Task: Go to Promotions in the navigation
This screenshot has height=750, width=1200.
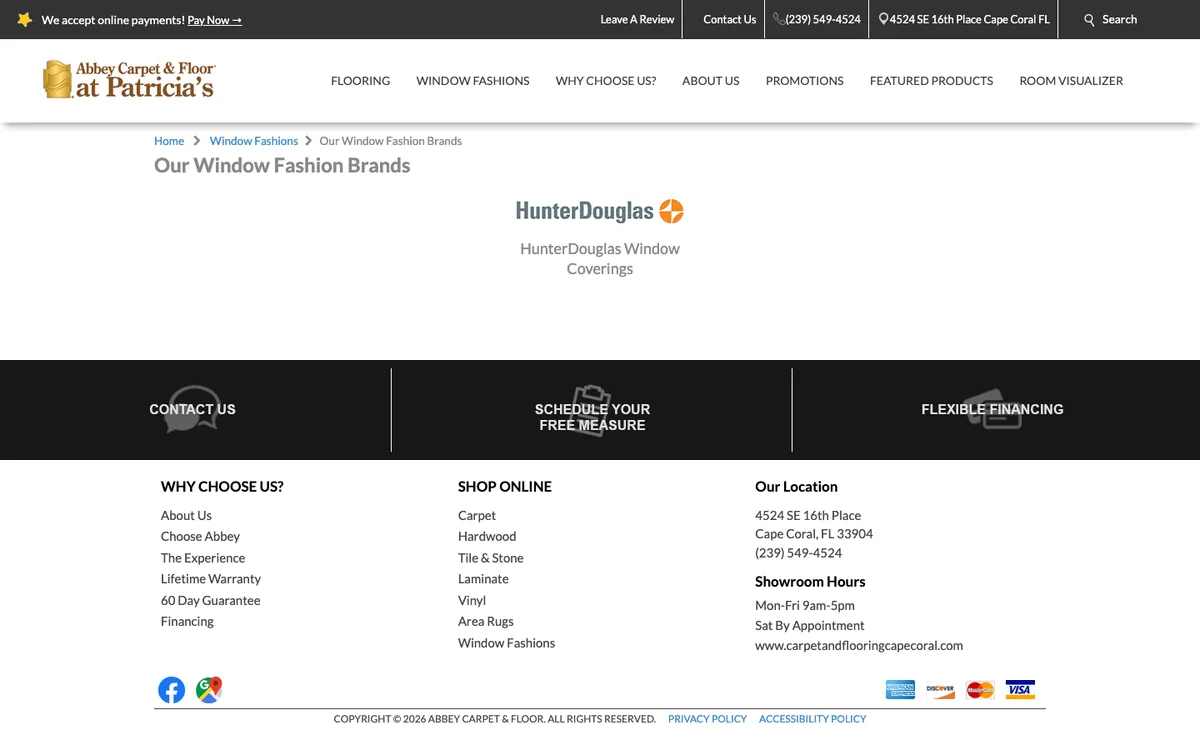Action: click(x=805, y=81)
